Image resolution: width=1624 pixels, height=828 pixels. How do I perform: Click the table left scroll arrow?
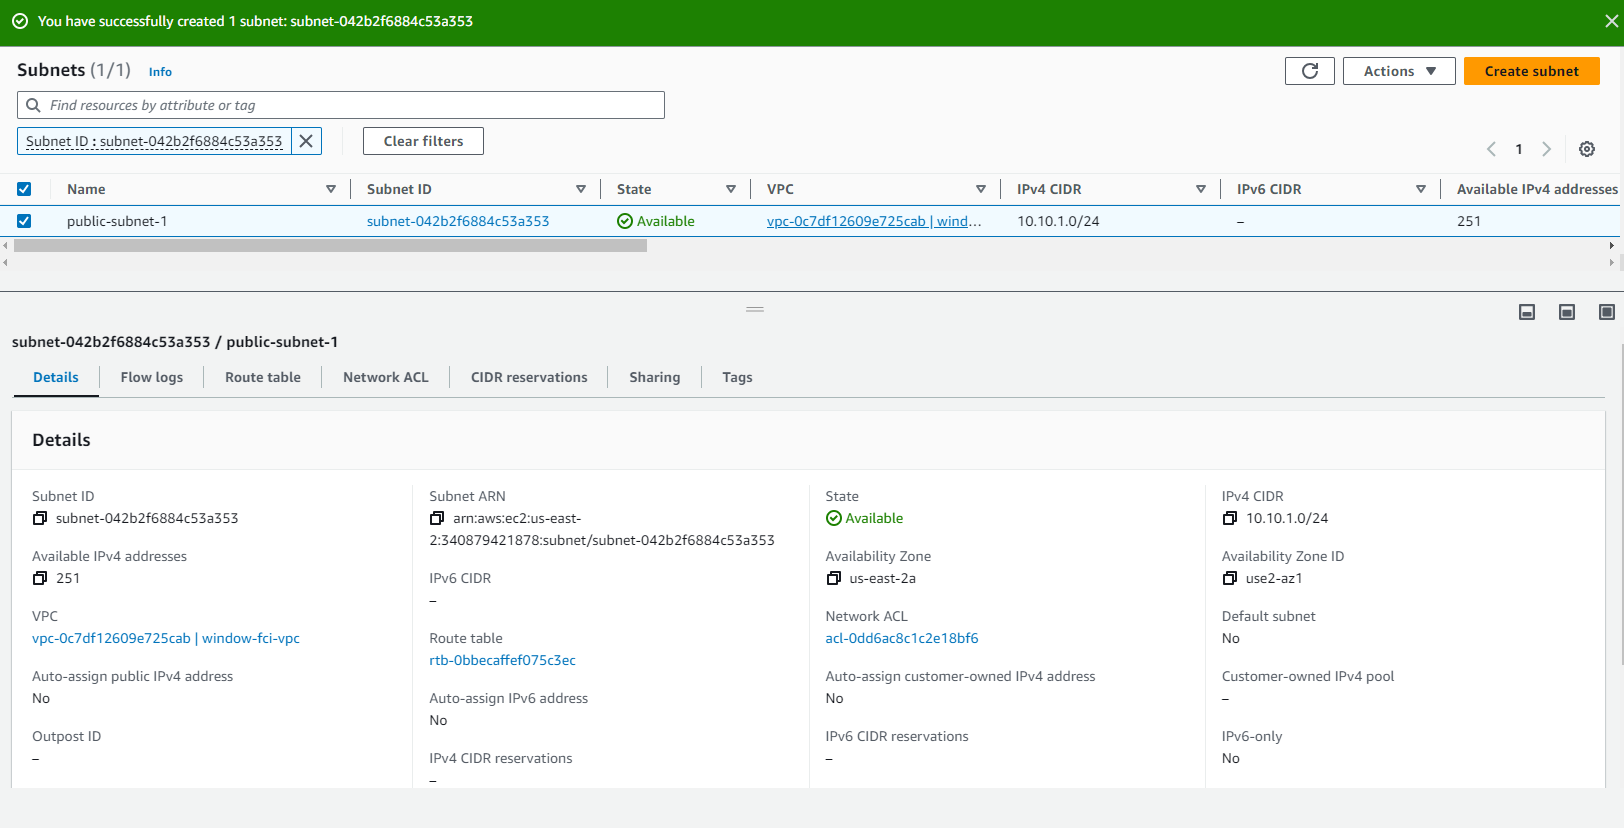coord(5,246)
